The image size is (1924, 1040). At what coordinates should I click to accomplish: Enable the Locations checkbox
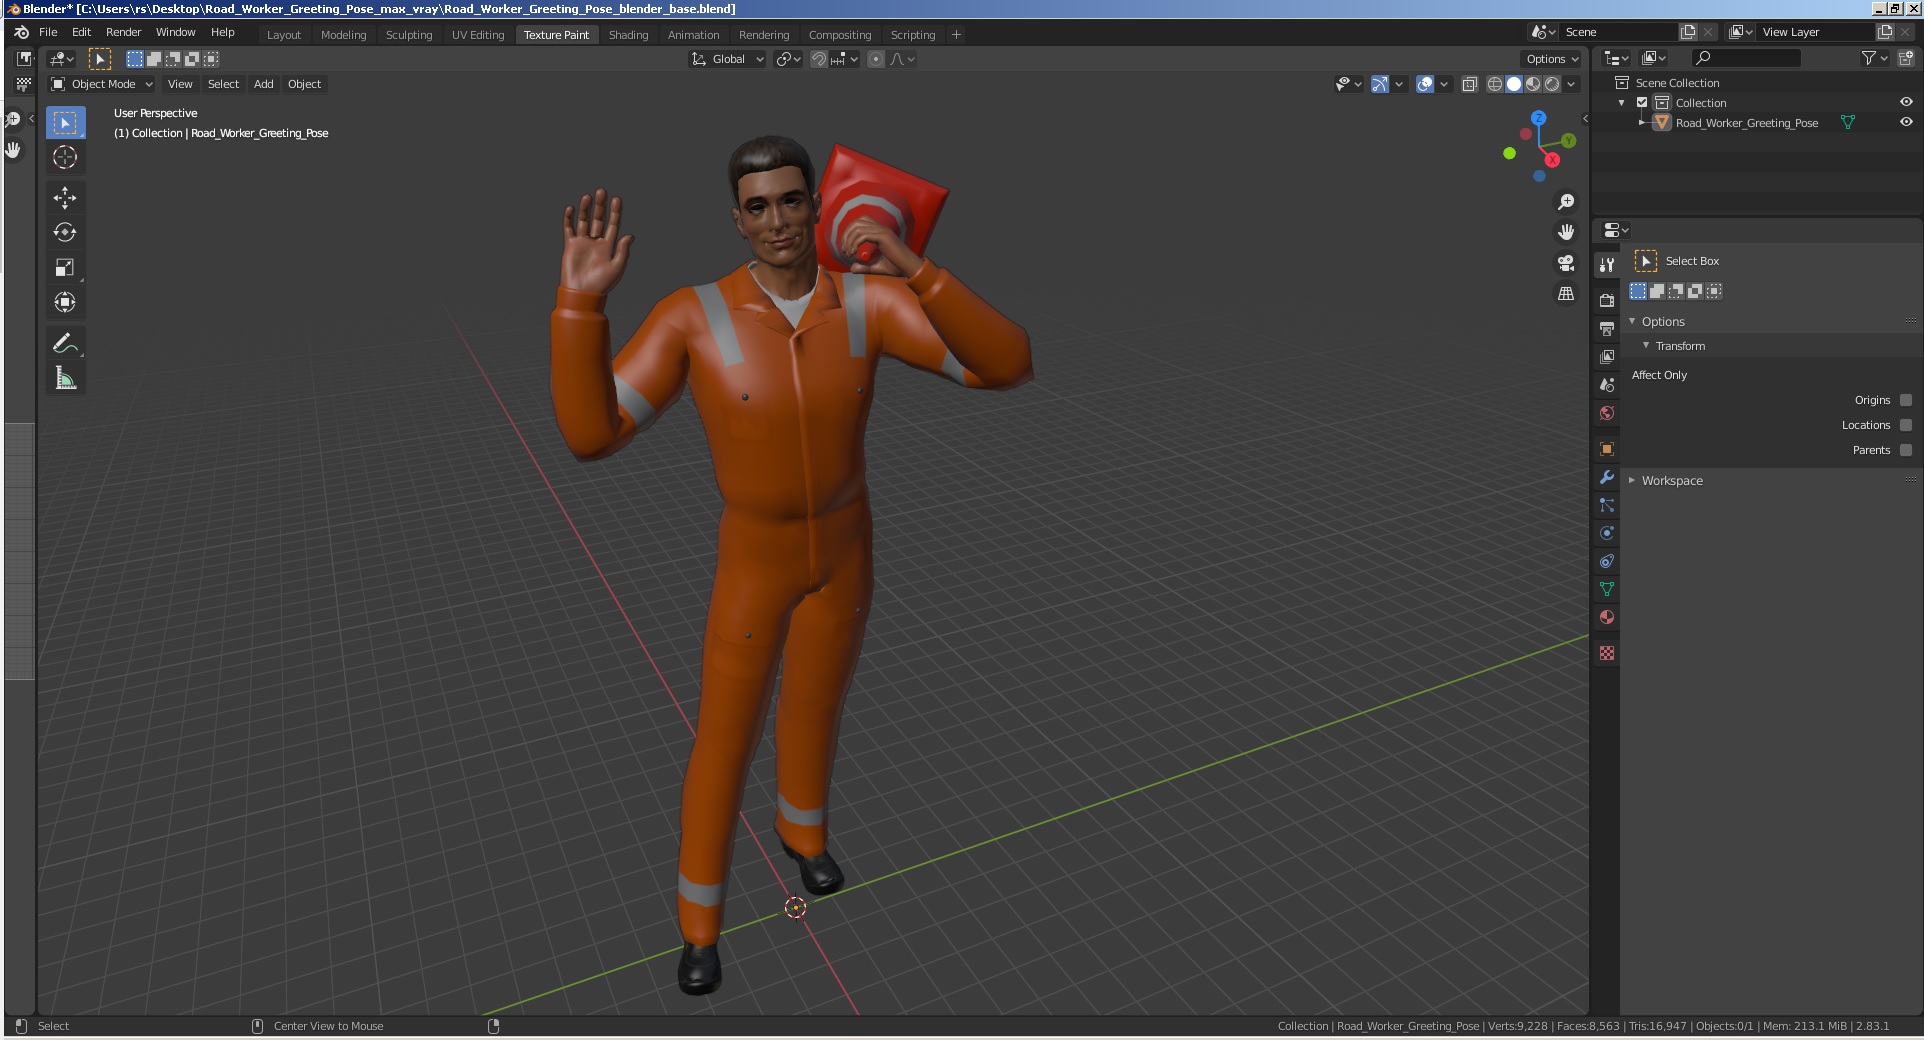click(x=1906, y=425)
